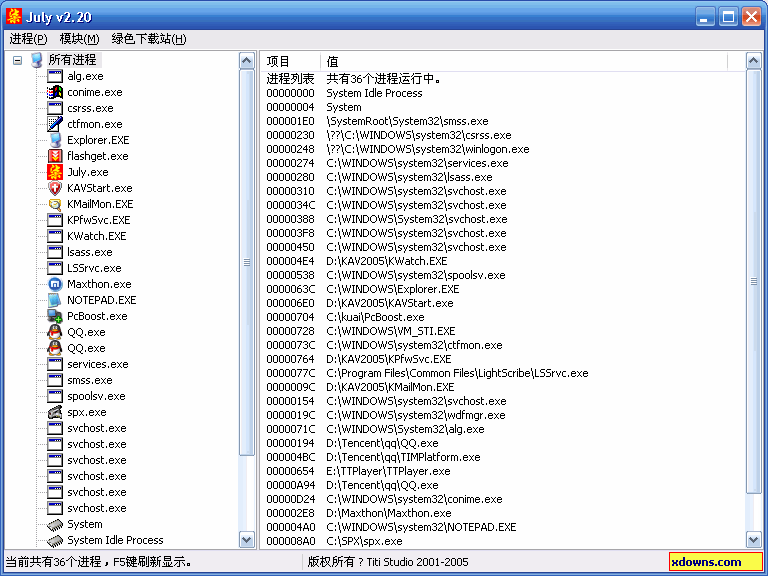Click the right list scroll-up arrow
Screen dimensions: 768x576
pos(753,61)
